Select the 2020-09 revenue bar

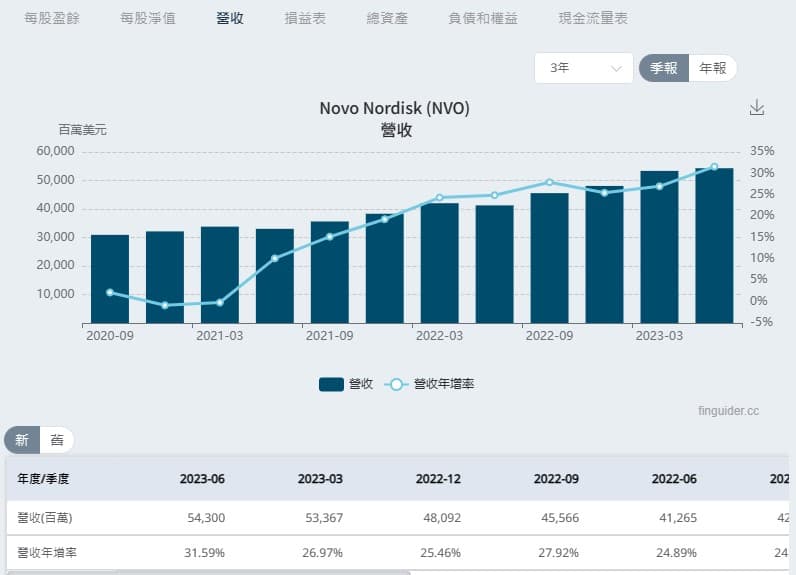110,279
